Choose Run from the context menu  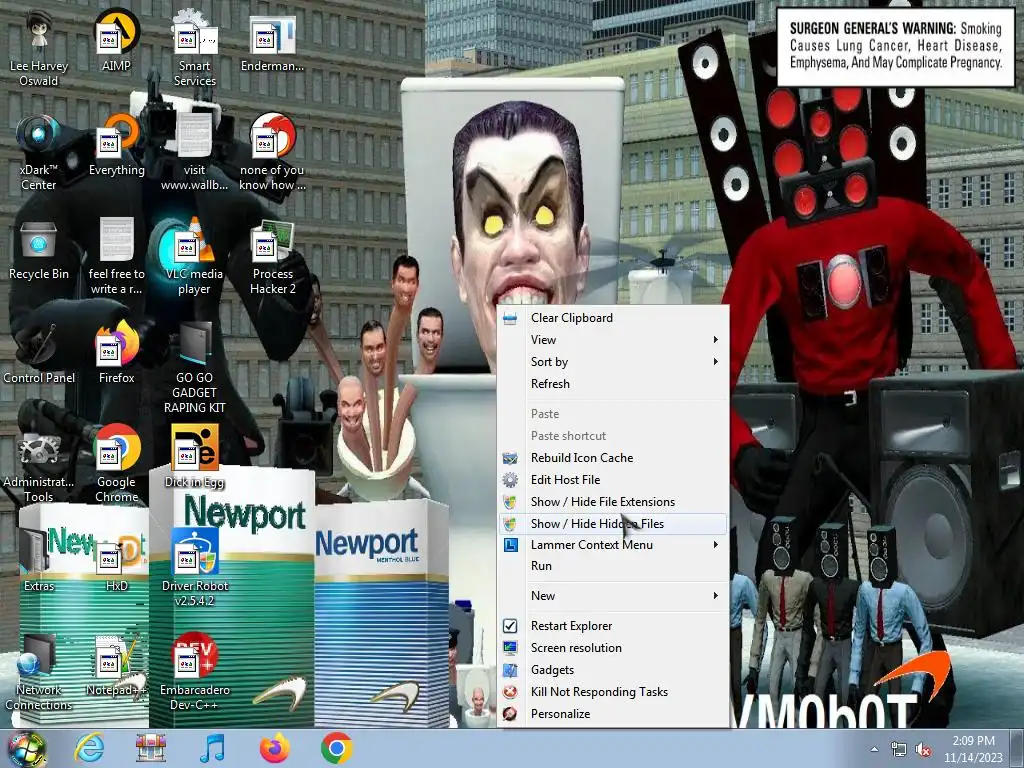click(x=613, y=566)
